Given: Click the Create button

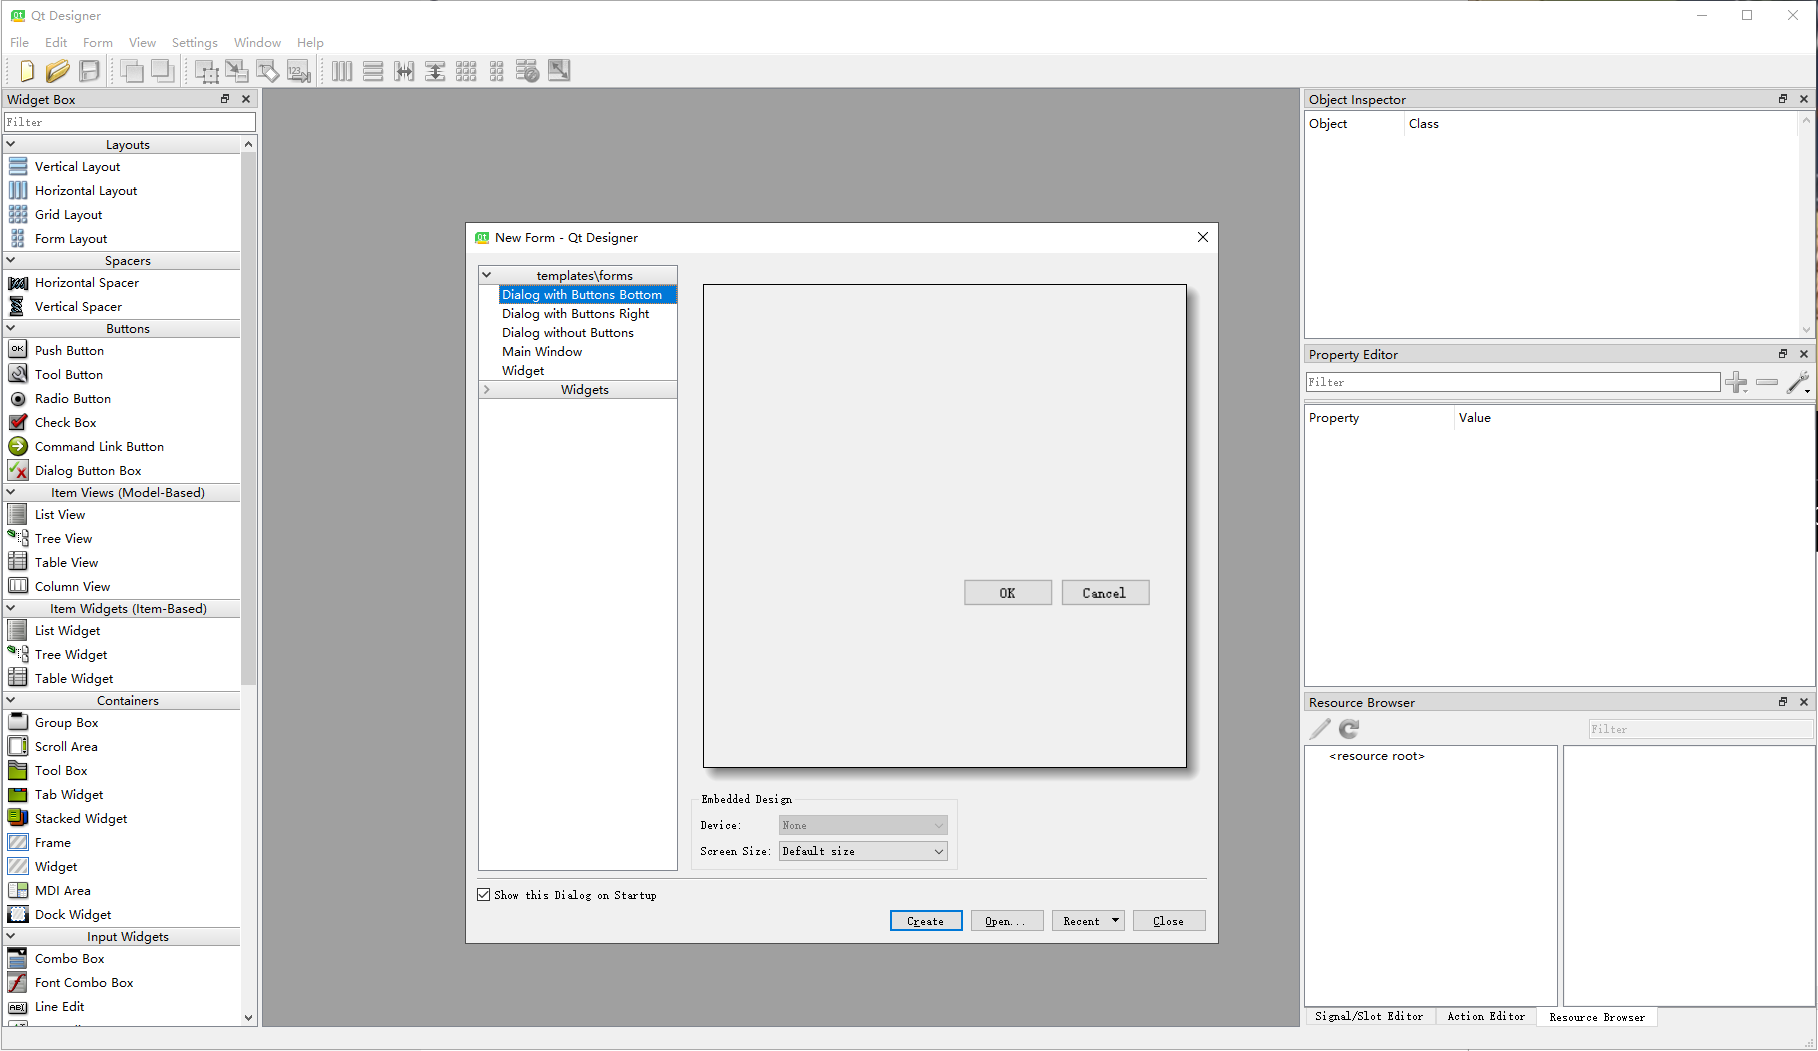Looking at the screenshot, I should tap(926, 921).
